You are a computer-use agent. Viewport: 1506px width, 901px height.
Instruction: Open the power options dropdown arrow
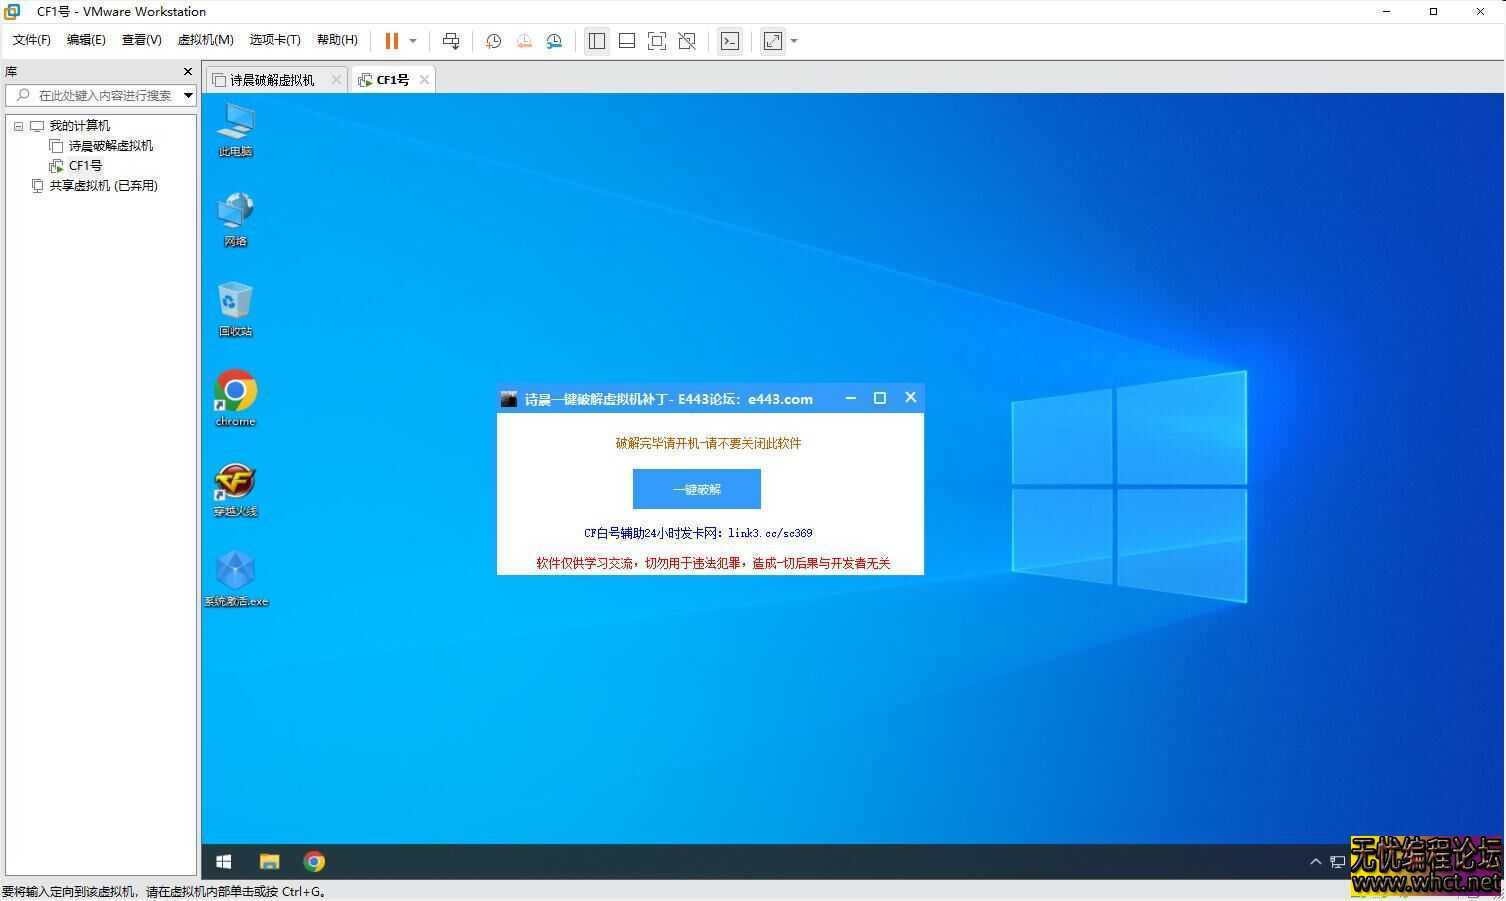click(413, 41)
